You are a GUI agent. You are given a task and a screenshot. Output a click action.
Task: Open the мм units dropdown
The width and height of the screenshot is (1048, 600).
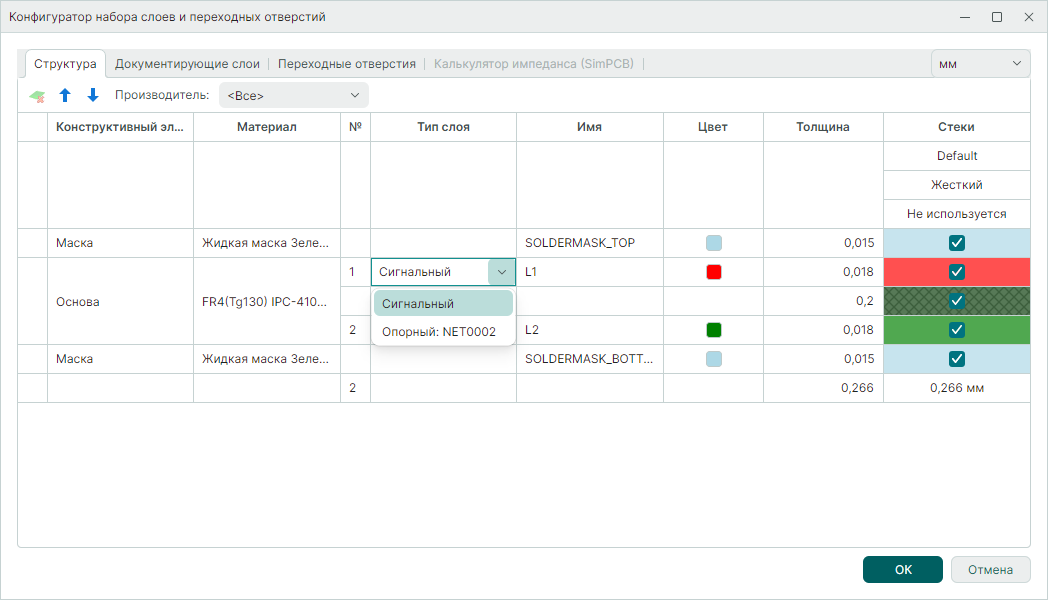[980, 64]
